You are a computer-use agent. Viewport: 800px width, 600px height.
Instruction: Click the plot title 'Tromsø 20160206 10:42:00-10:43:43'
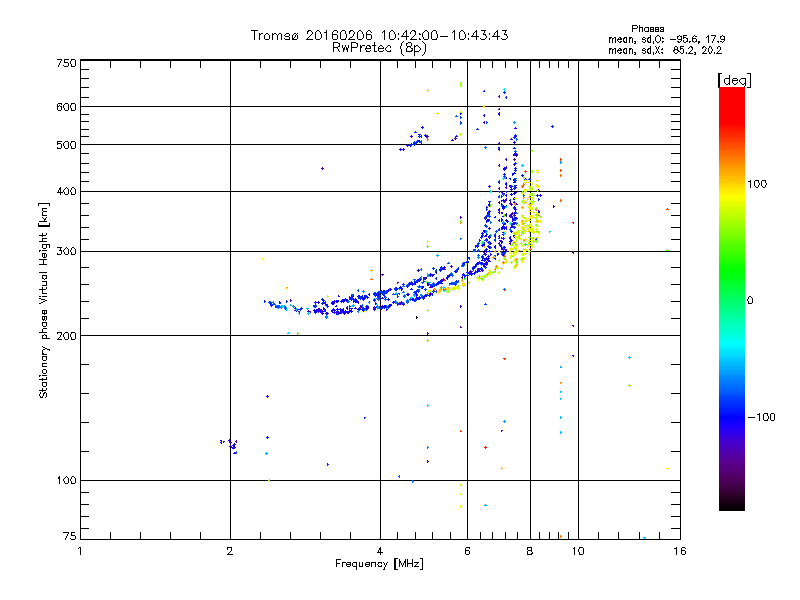point(379,35)
